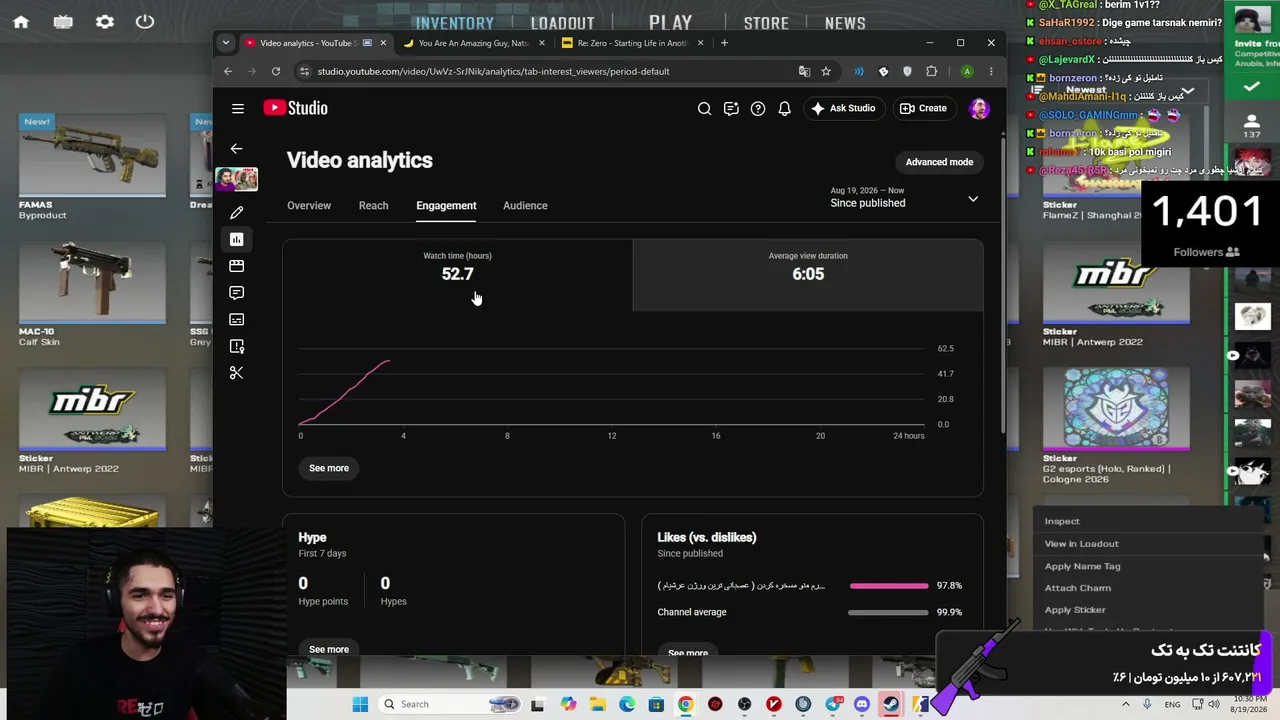Screen dimensions: 1280x720
Task: Switch to the Overview analytics tab
Action: coord(309,205)
